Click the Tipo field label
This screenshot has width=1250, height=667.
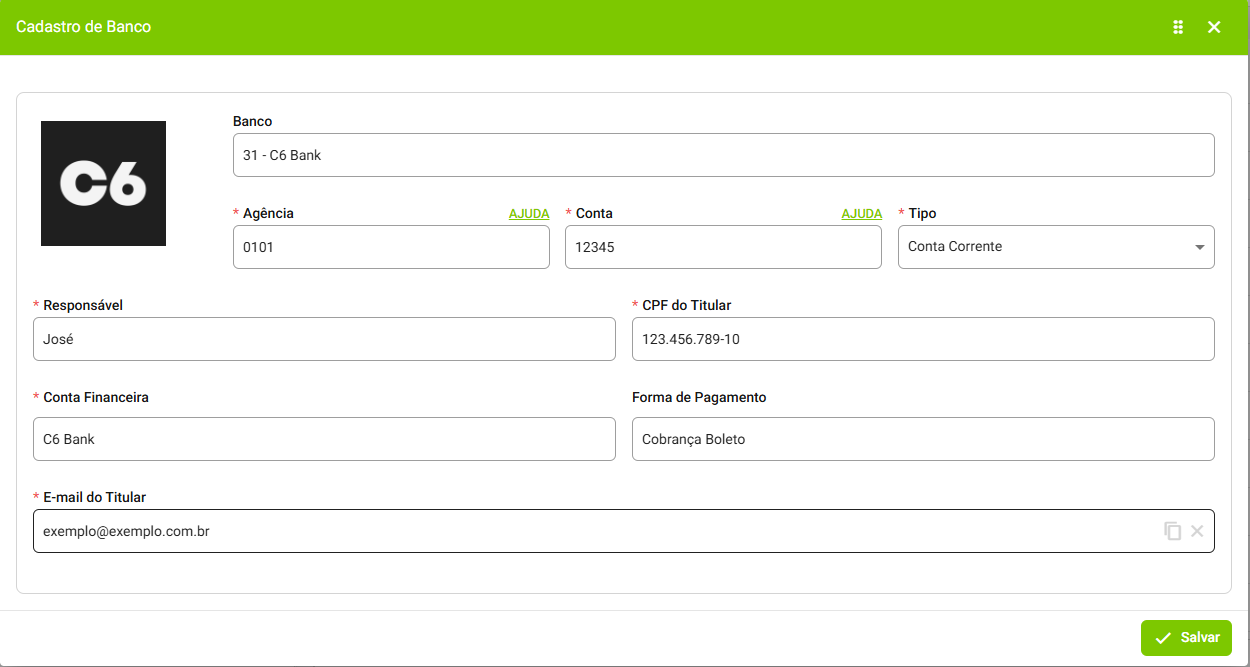click(922, 213)
